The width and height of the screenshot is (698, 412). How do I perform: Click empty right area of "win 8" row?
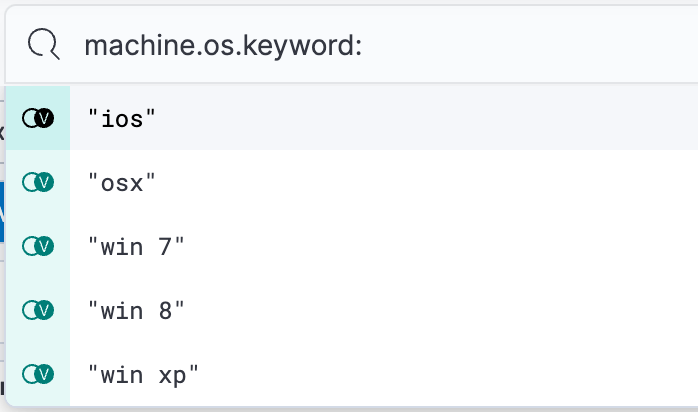point(450,310)
